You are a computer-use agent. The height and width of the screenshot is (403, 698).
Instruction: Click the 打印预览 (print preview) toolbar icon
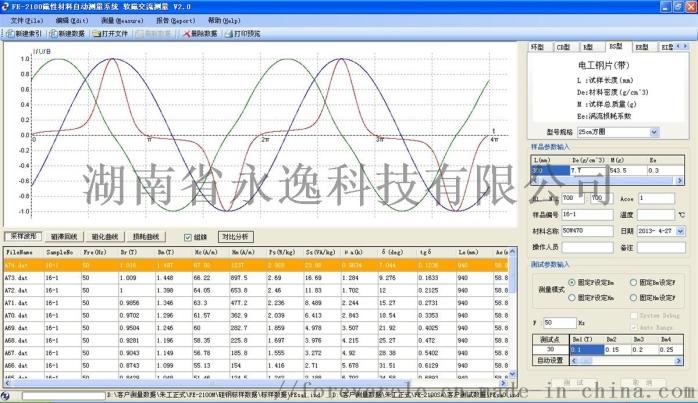tap(229, 34)
